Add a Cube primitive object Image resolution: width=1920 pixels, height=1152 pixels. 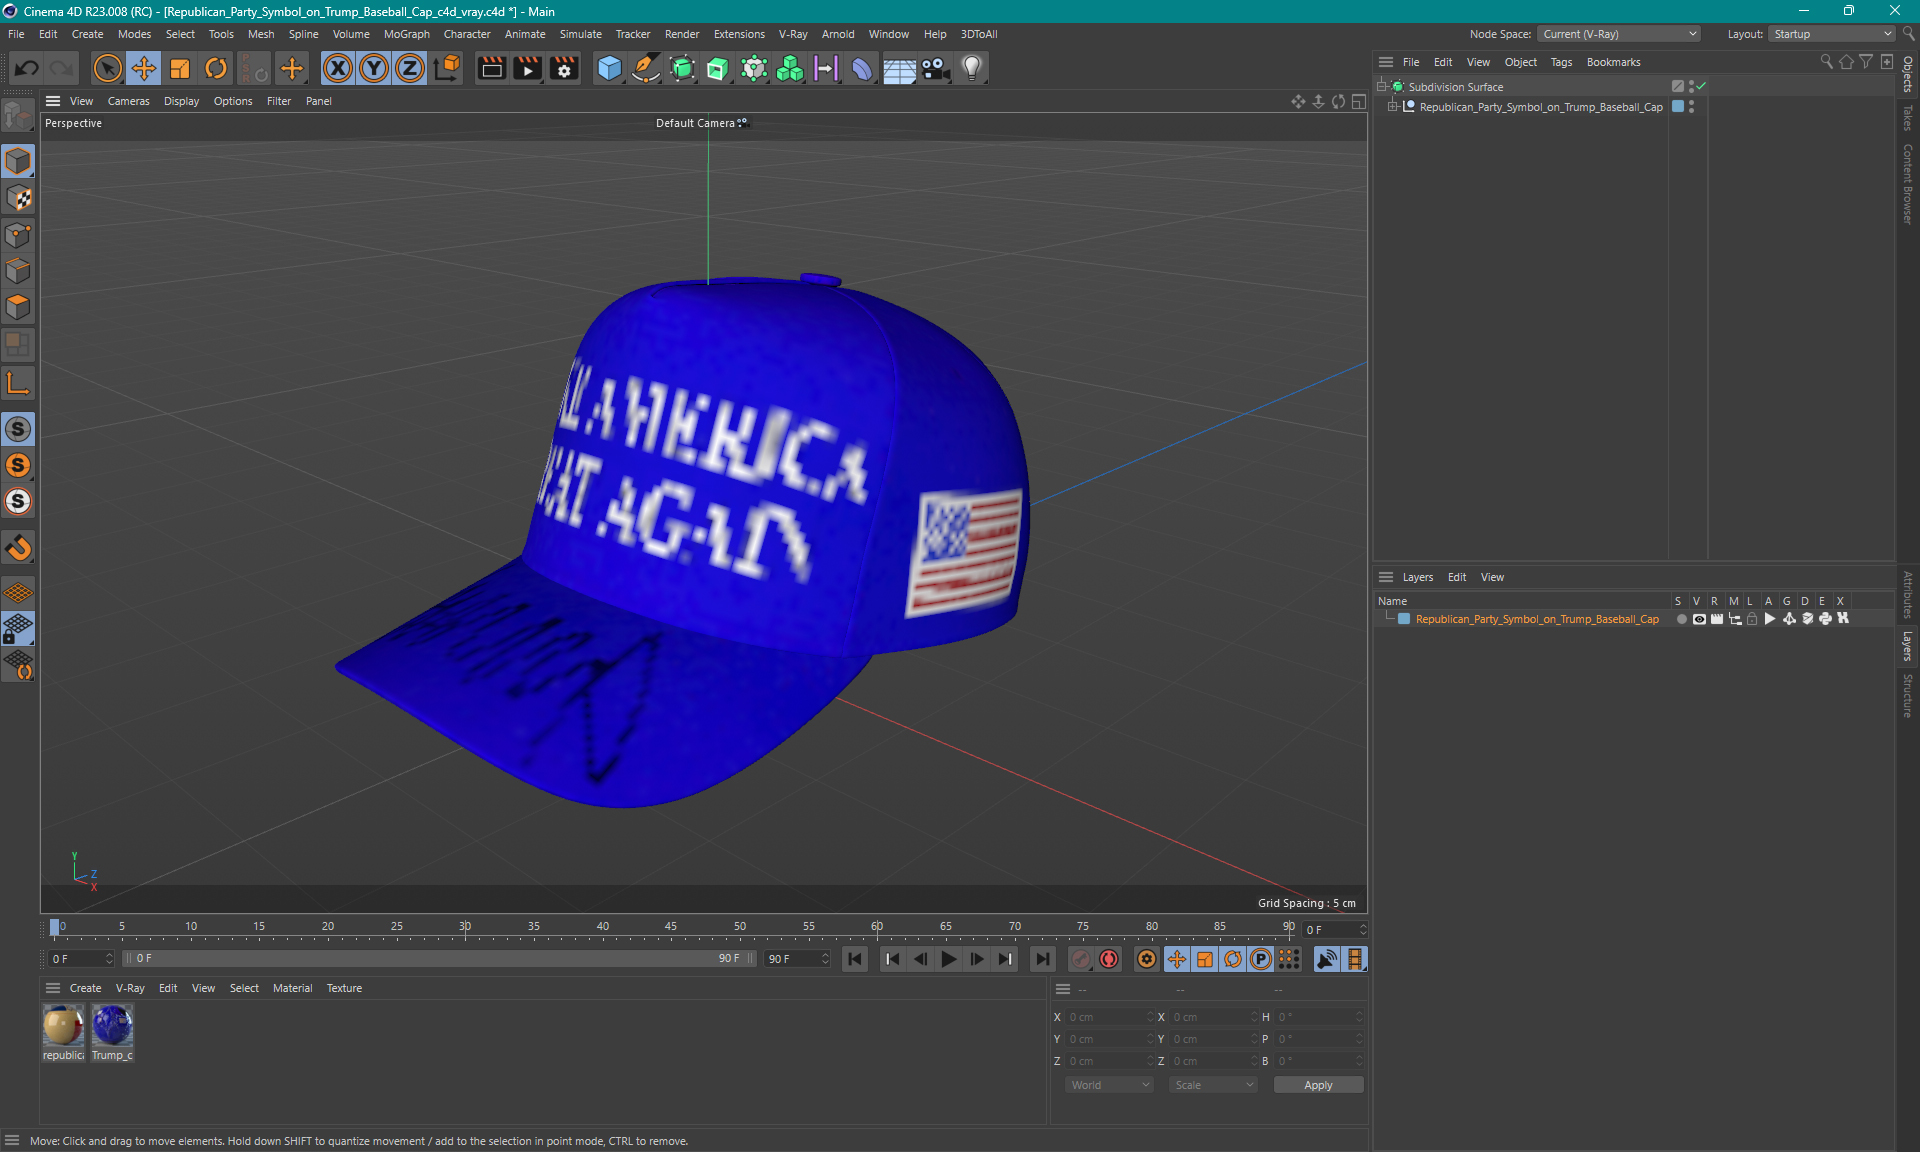tap(609, 68)
